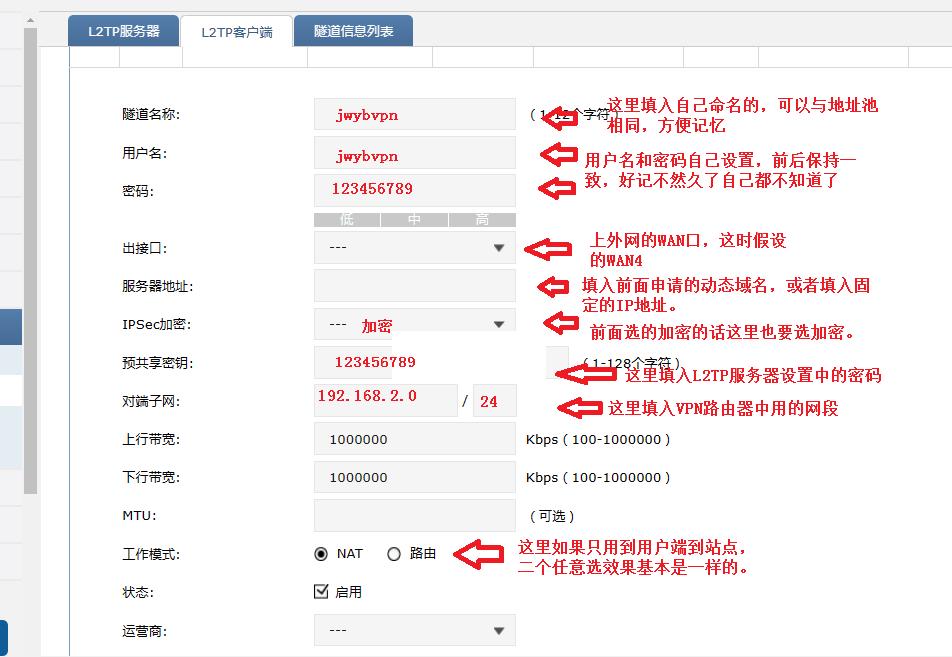Click the 隧道名称 input showing jwybvpn
Viewport: 952px width, 657px height.
pos(414,114)
